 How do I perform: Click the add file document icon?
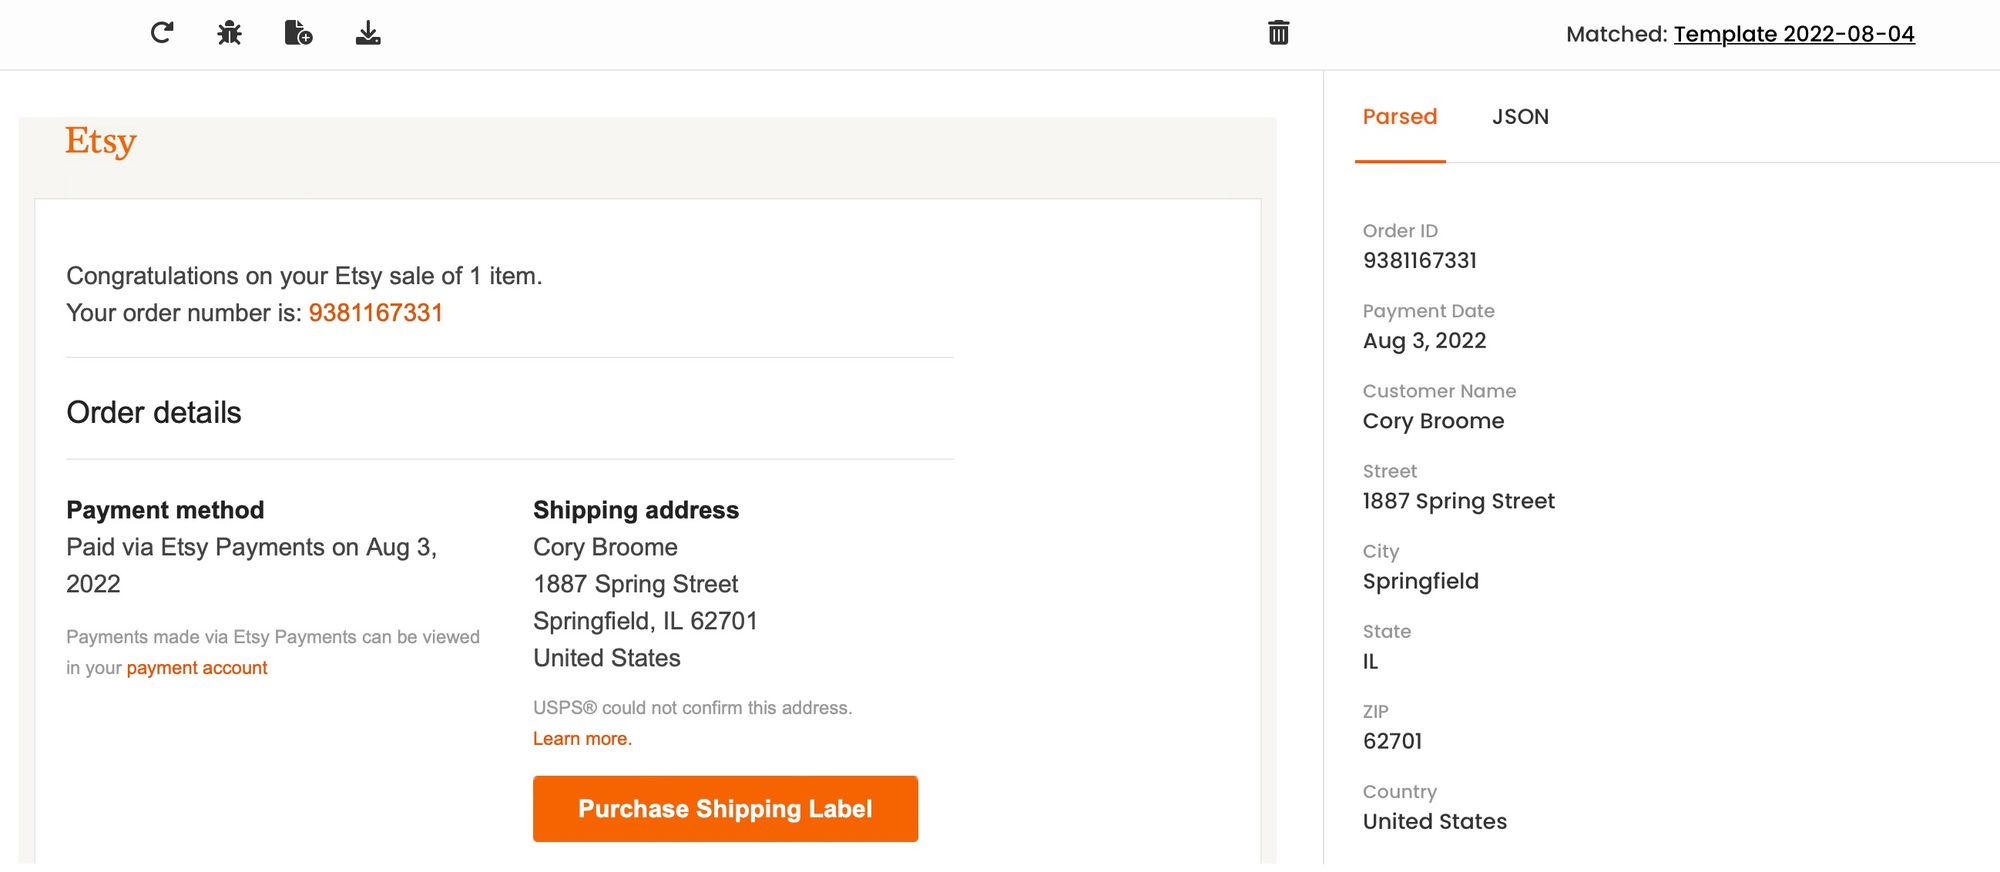(298, 33)
